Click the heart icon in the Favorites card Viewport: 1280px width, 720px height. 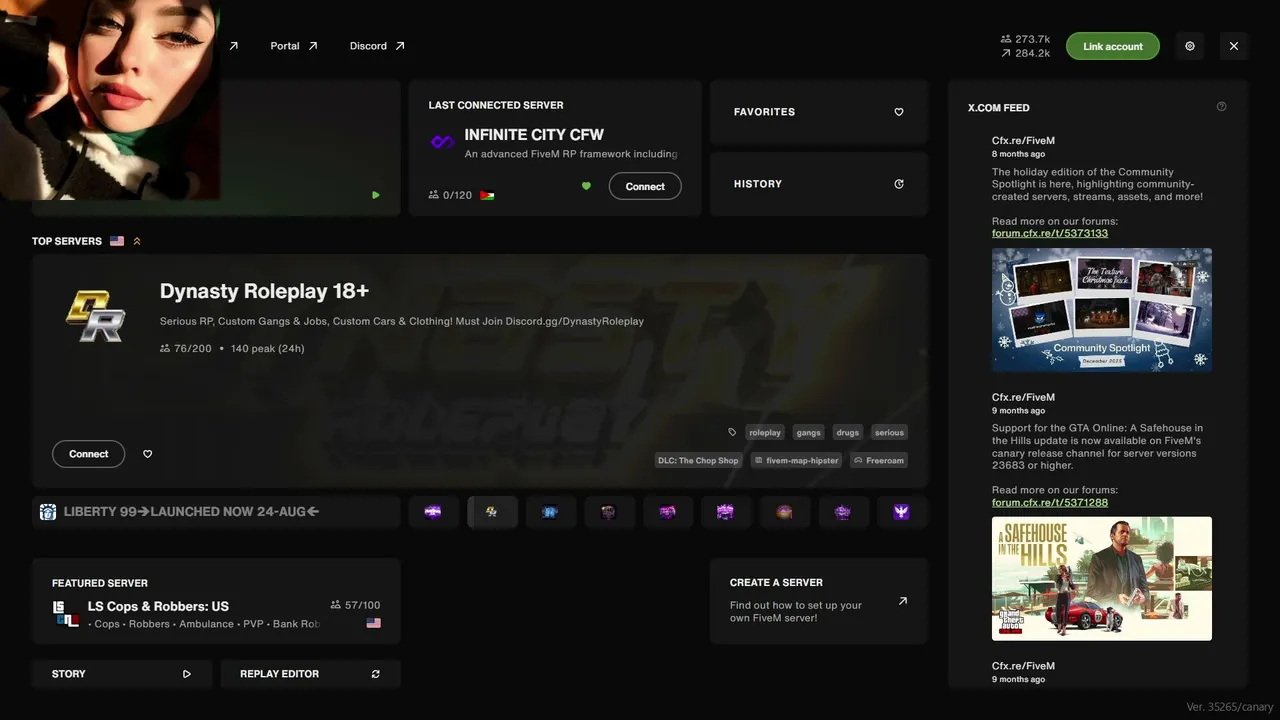click(x=899, y=112)
